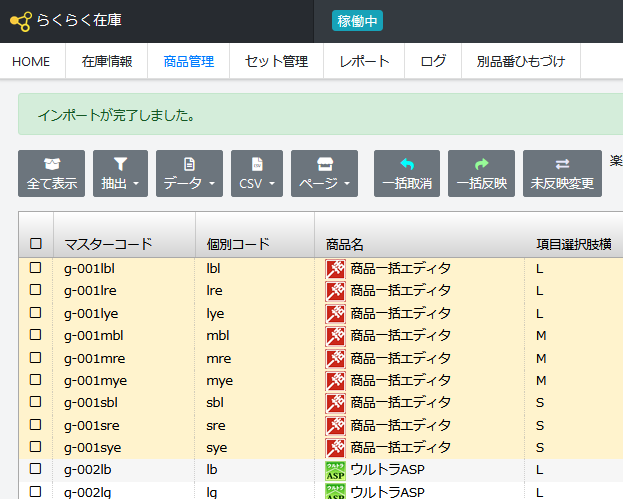Check the g-001mye row checkbox
Viewport: 623px width, 499px height.
[36, 379]
